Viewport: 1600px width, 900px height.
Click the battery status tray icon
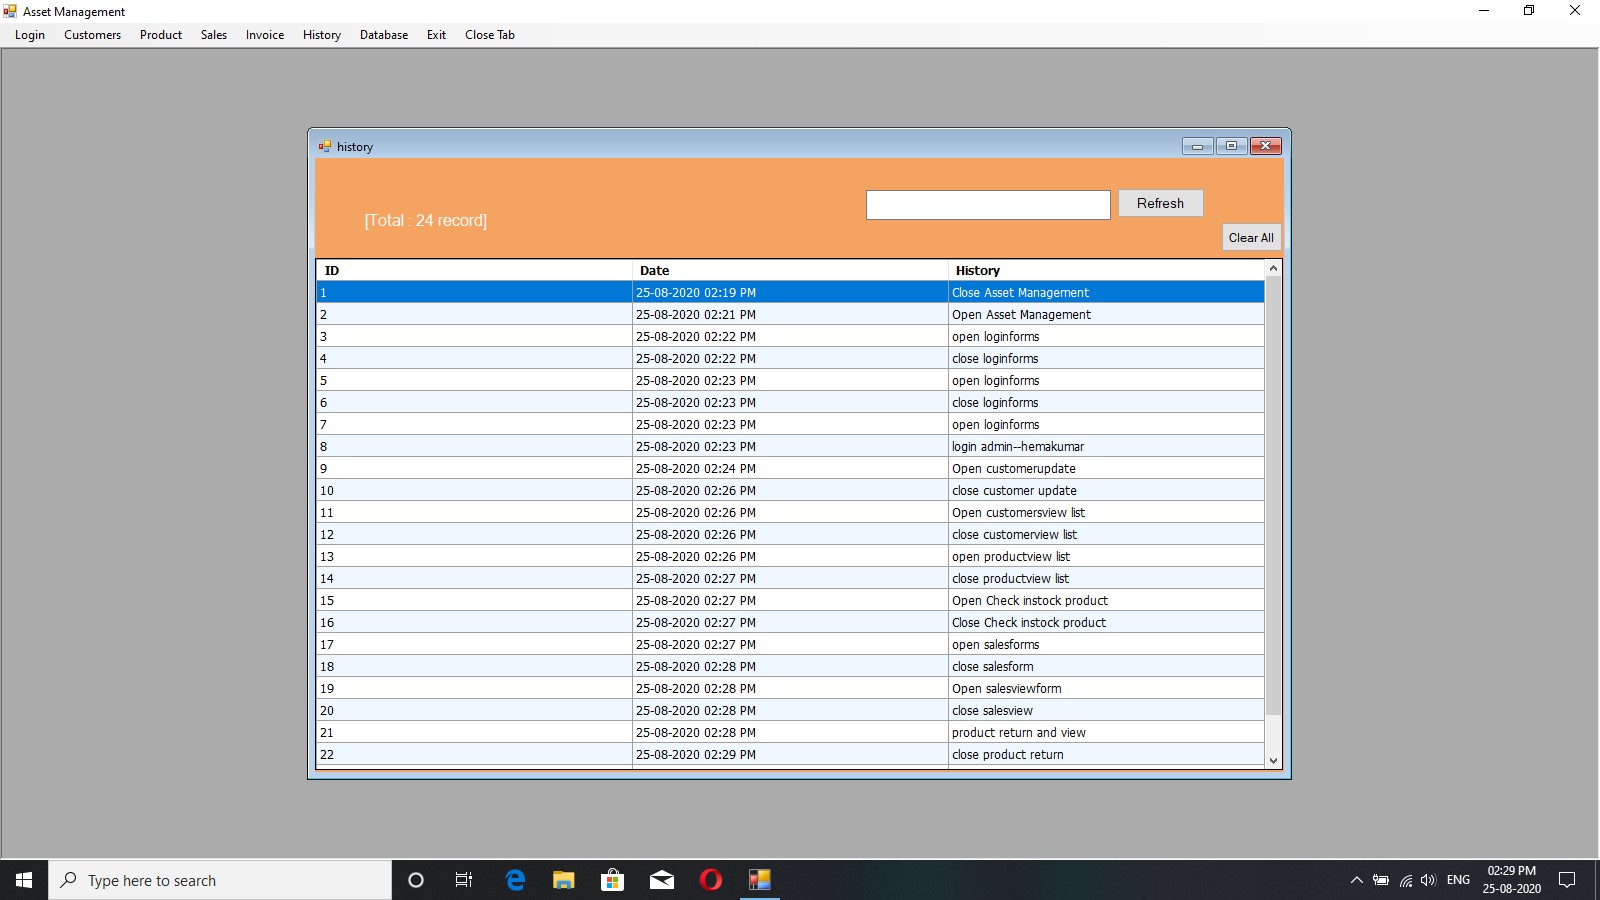[x=1381, y=880]
